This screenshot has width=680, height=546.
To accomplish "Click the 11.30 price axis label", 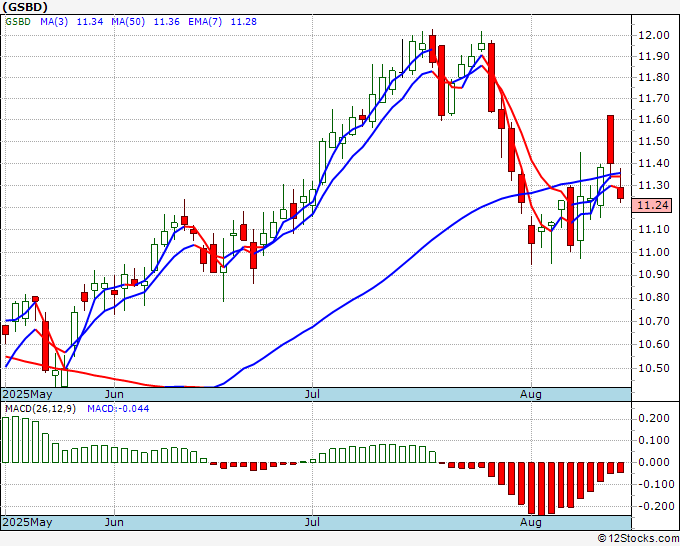I will coord(654,186).
